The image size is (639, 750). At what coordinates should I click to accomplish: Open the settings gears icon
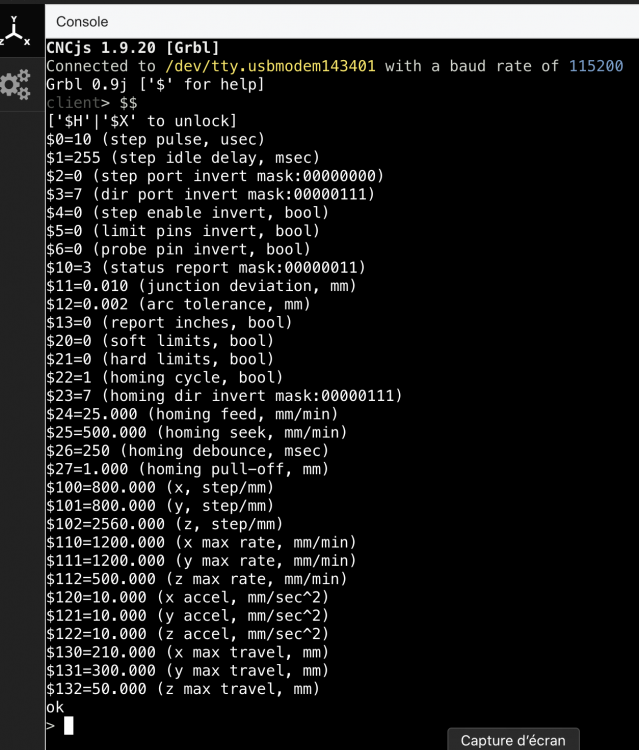tap(15, 85)
